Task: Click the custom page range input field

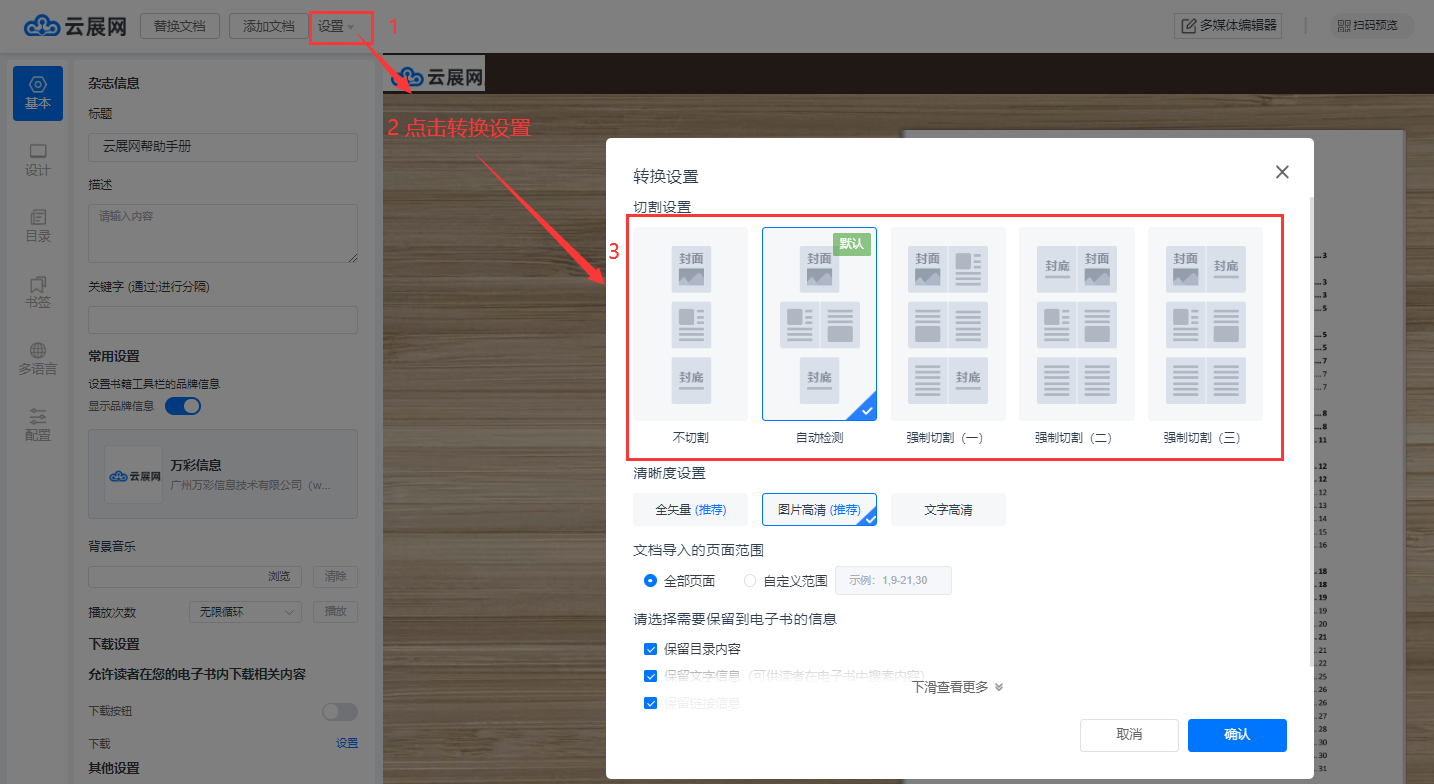Action: 892,580
